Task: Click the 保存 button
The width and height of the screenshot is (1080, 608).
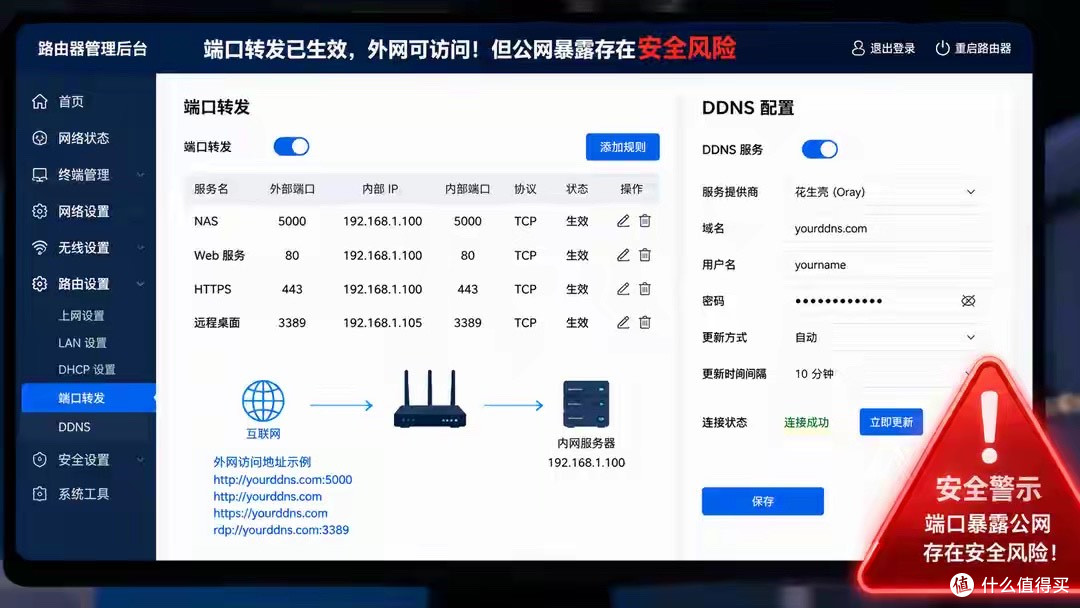Action: (762, 501)
